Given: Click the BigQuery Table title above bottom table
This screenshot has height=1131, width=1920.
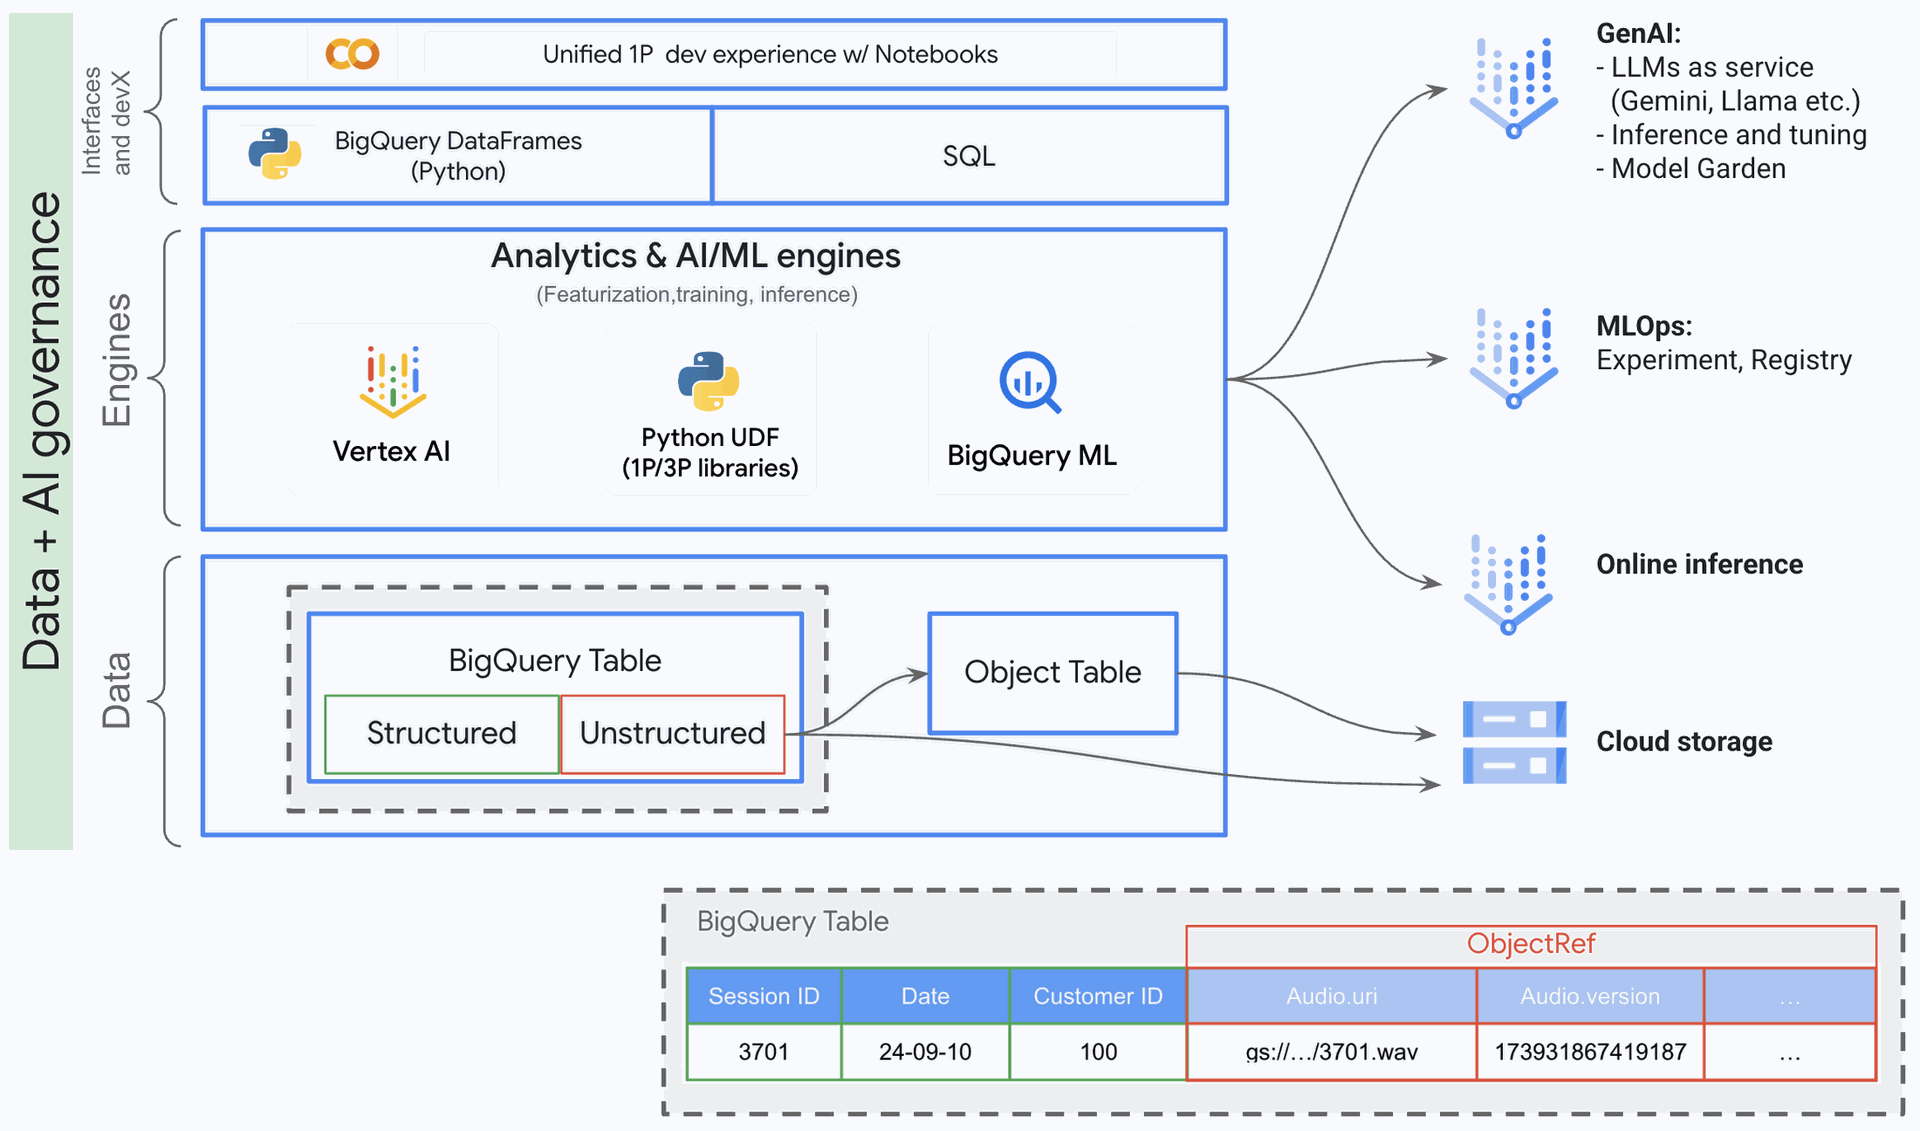Looking at the screenshot, I should 792,921.
